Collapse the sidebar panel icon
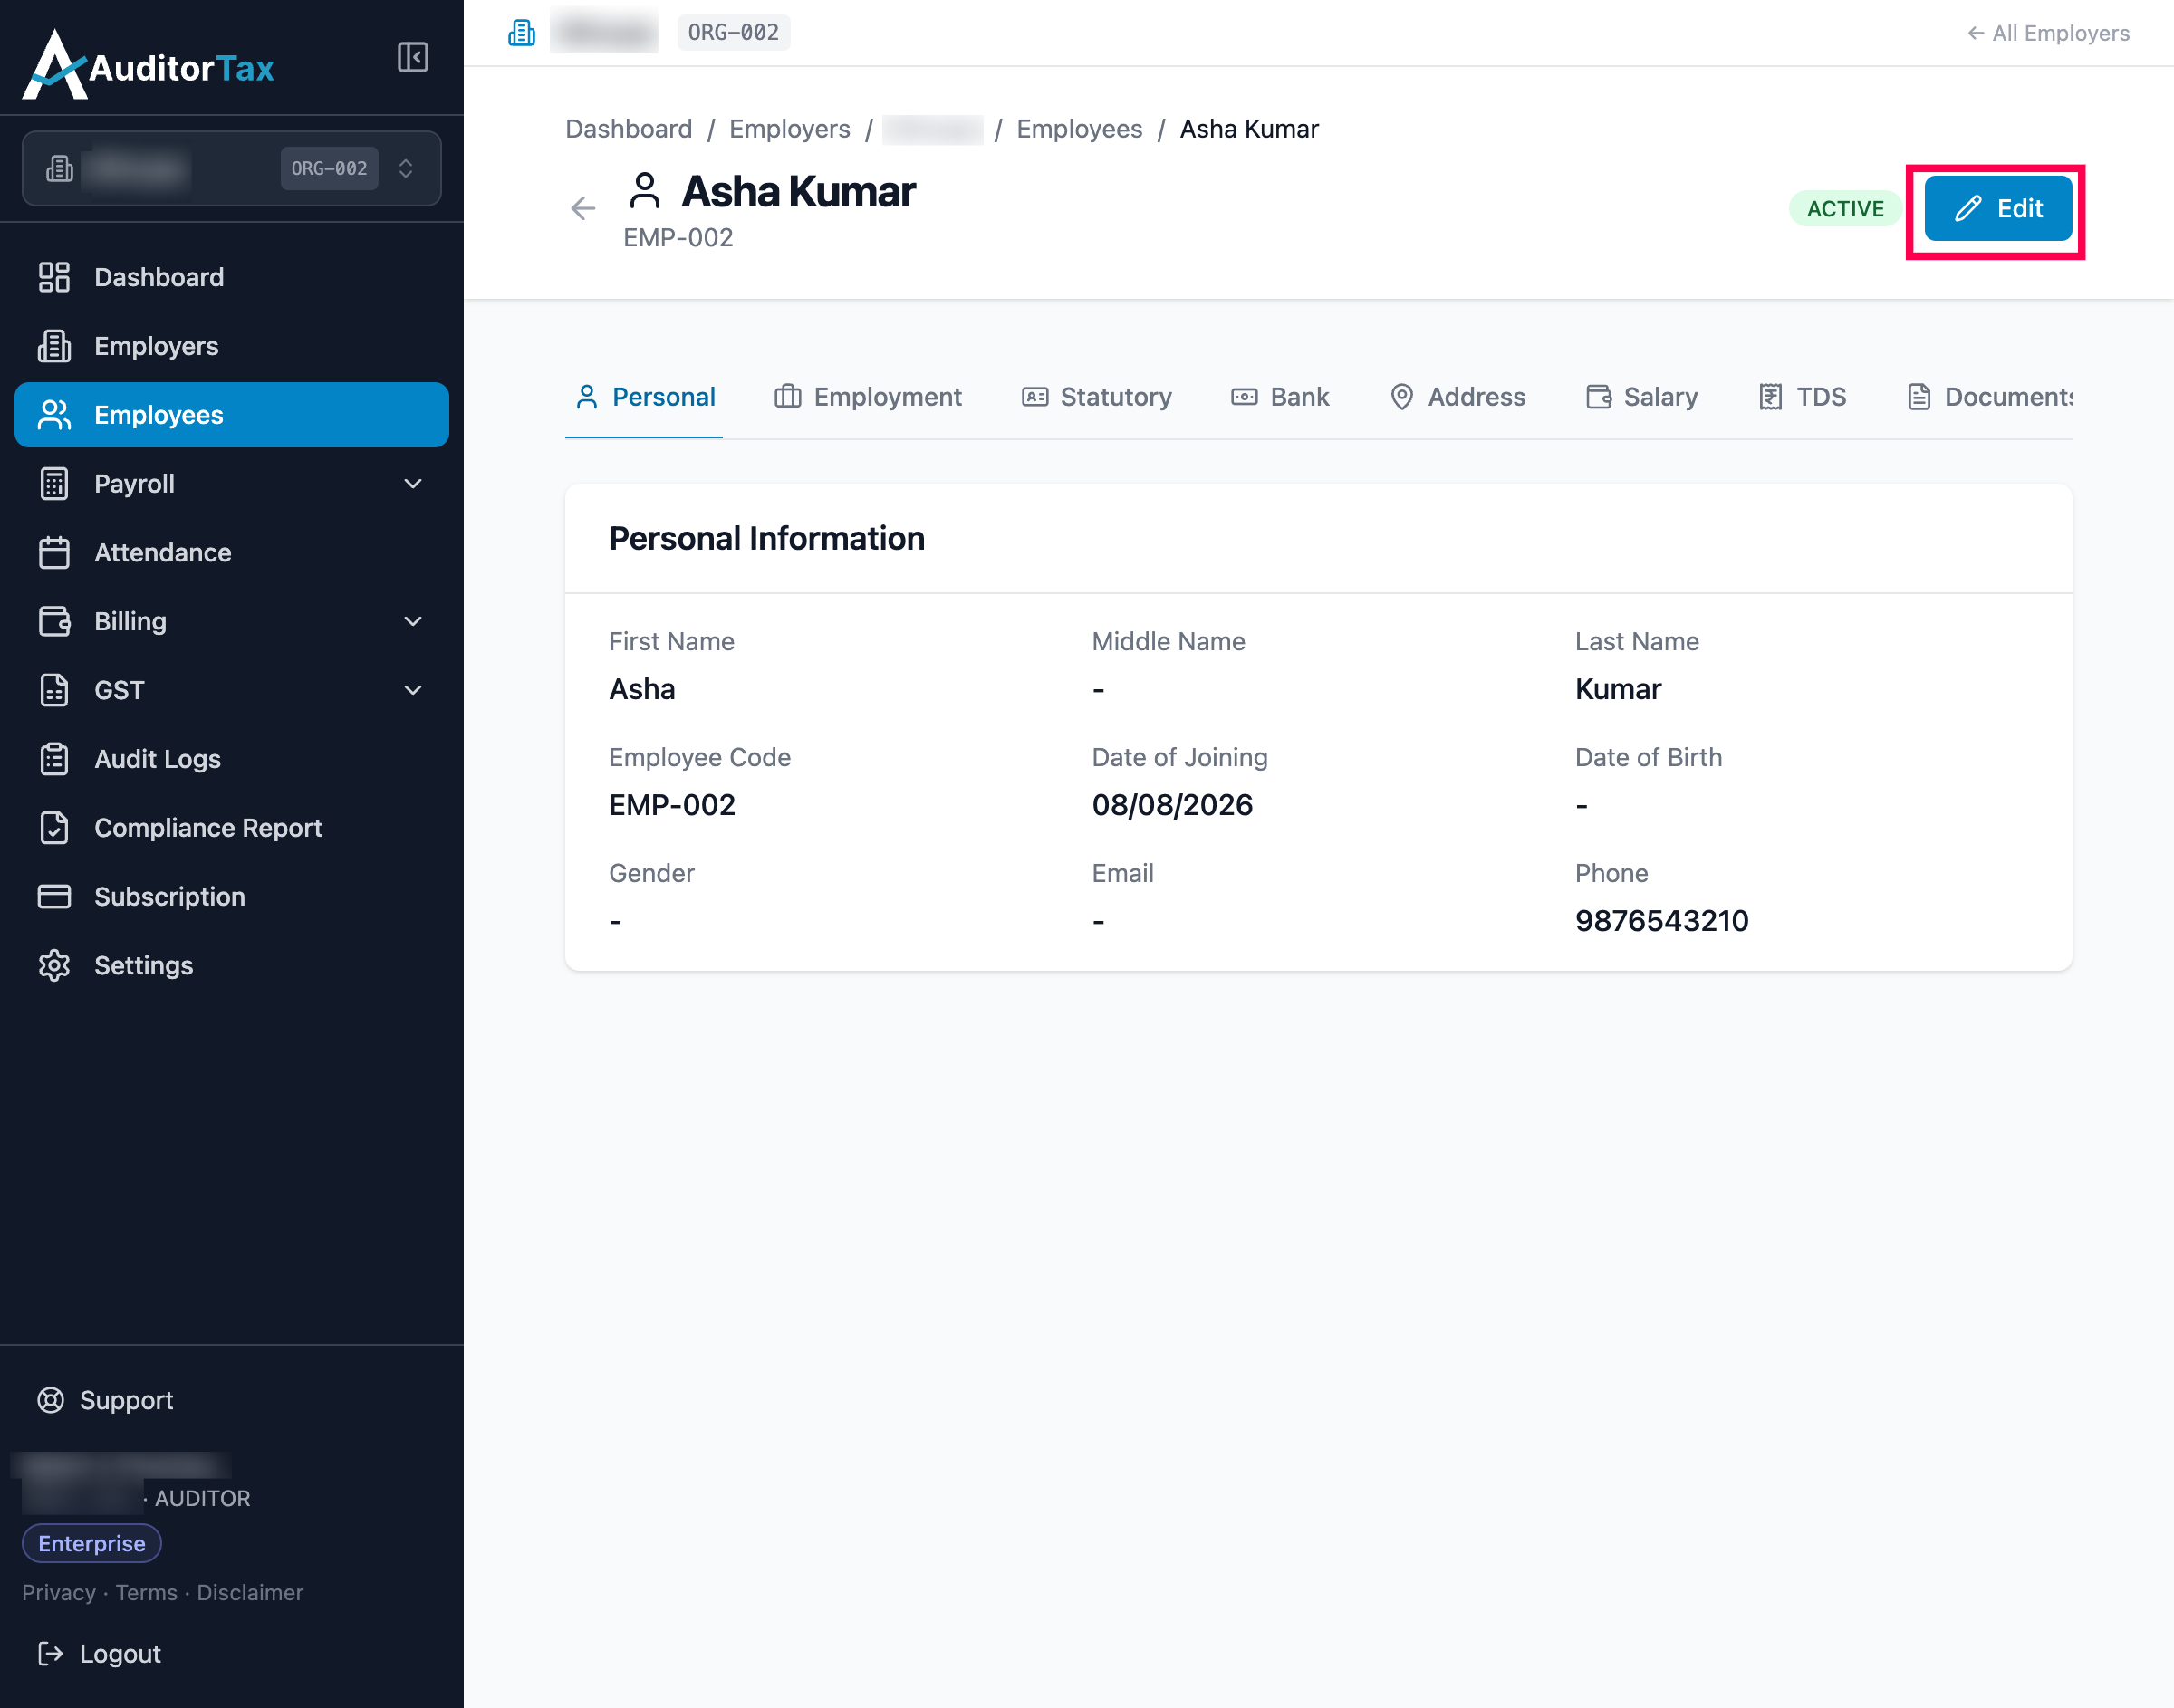Image resolution: width=2174 pixels, height=1708 pixels. tap(412, 57)
